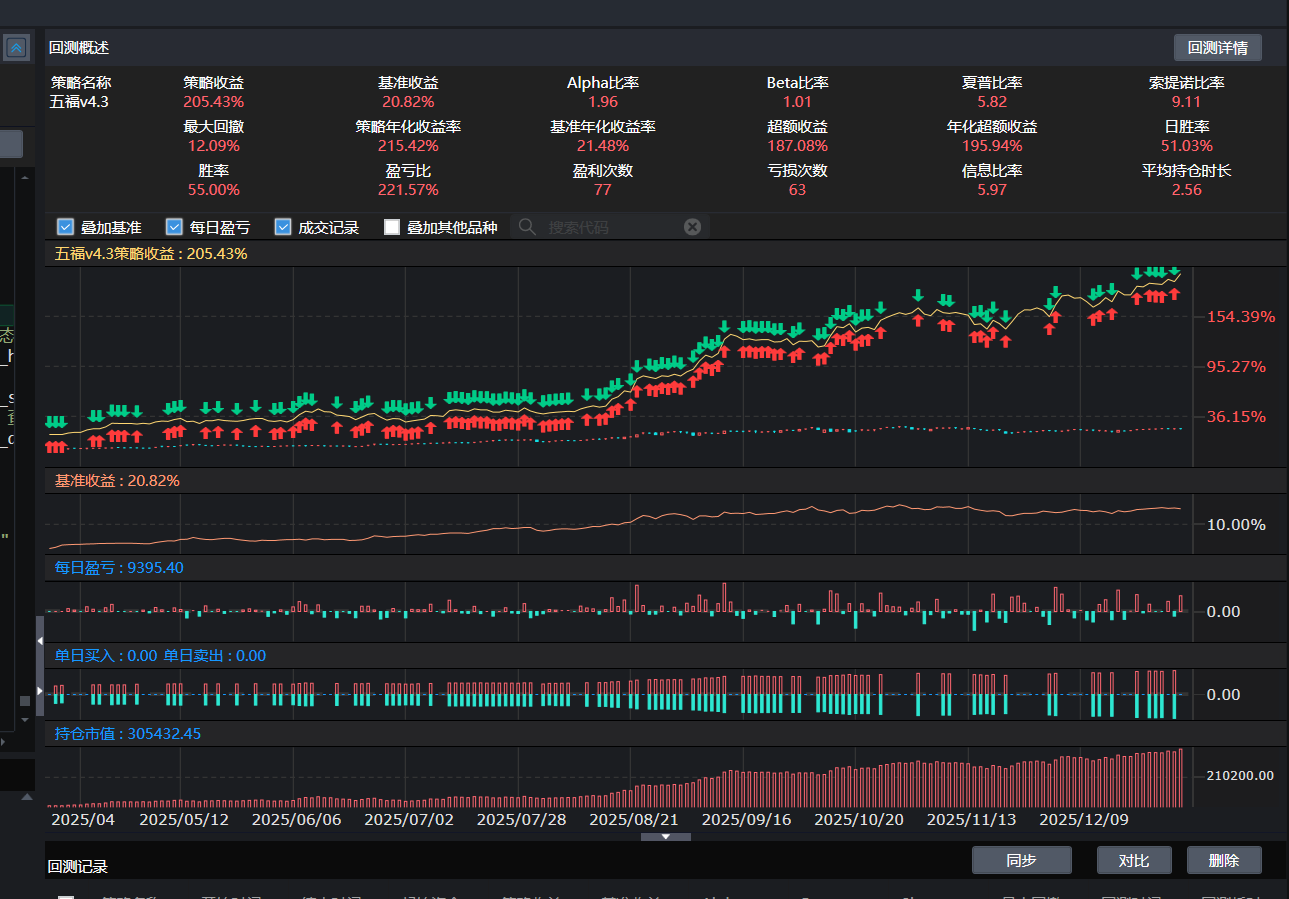This screenshot has height=899, width=1289.
Task: Click the 回测记录 section header
Action: coord(78,866)
